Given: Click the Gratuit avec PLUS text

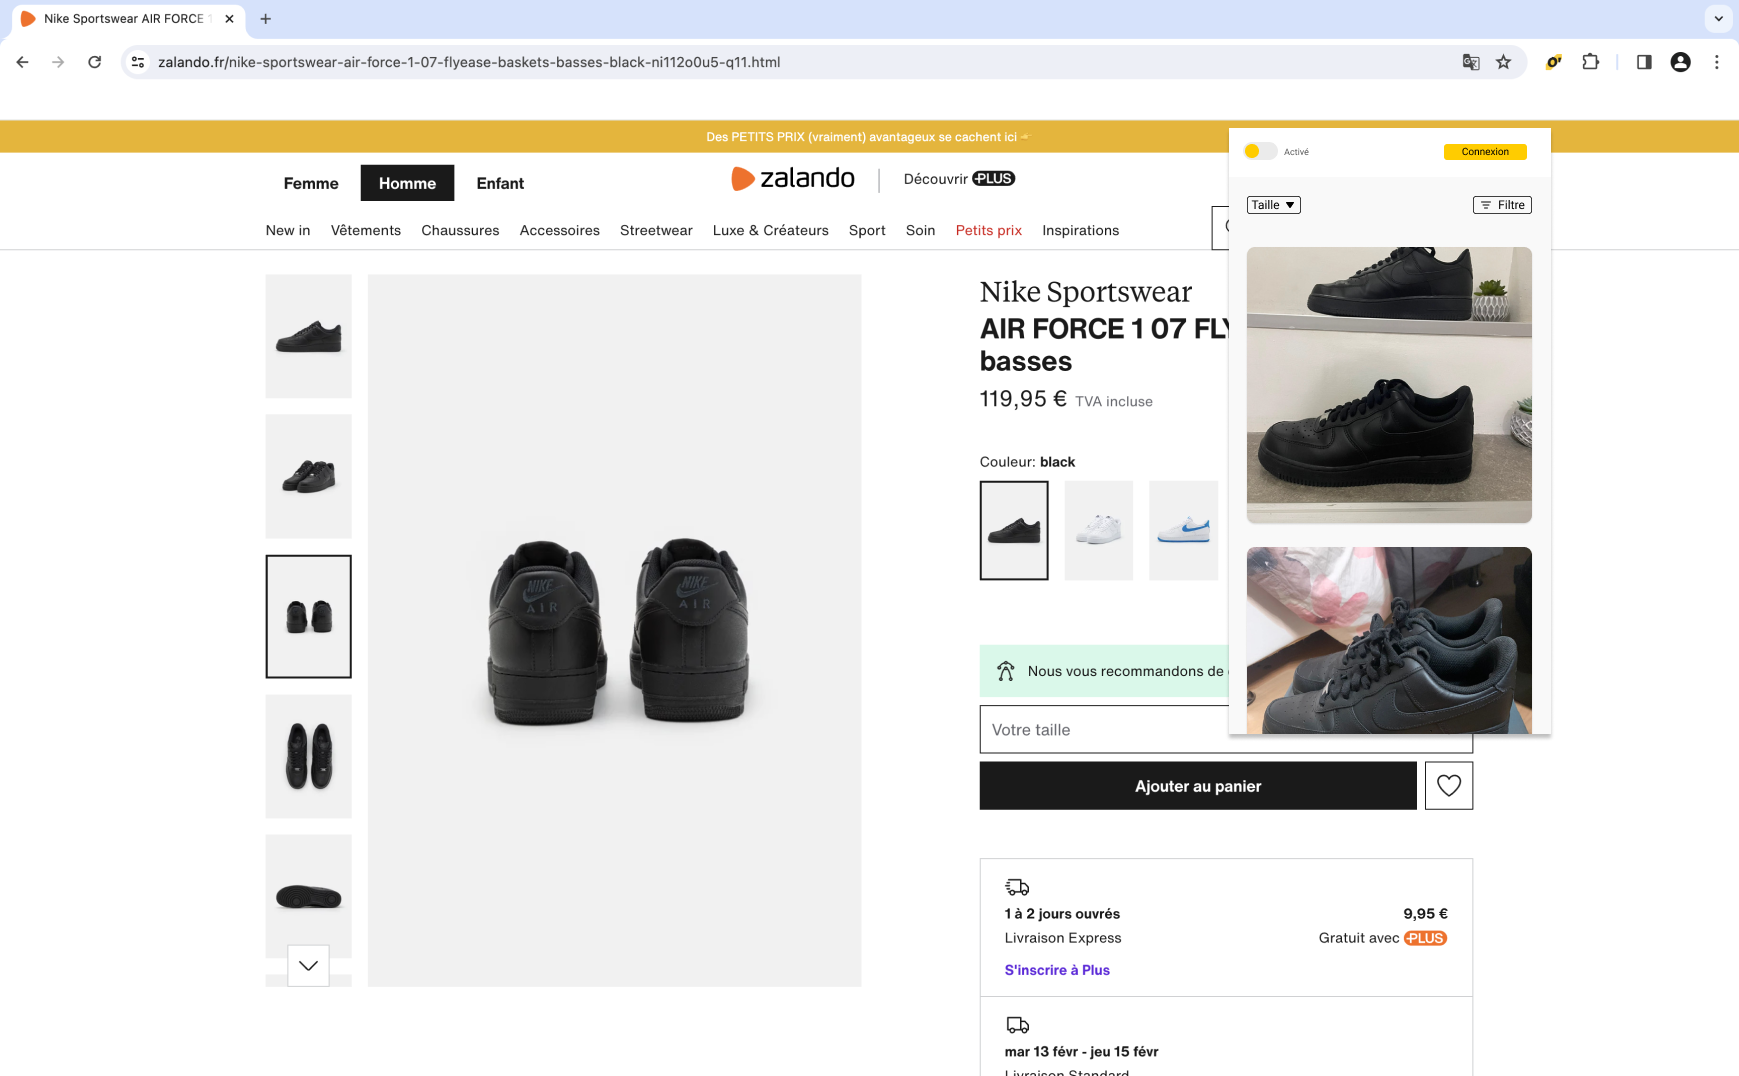Looking at the screenshot, I should click(1383, 938).
